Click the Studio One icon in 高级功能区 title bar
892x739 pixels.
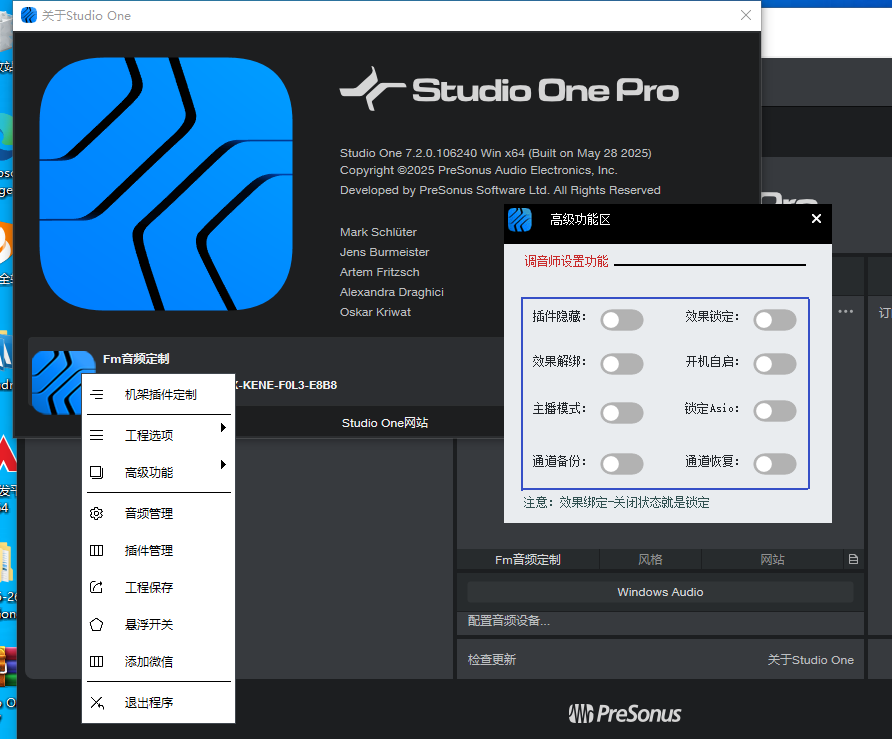[519, 220]
